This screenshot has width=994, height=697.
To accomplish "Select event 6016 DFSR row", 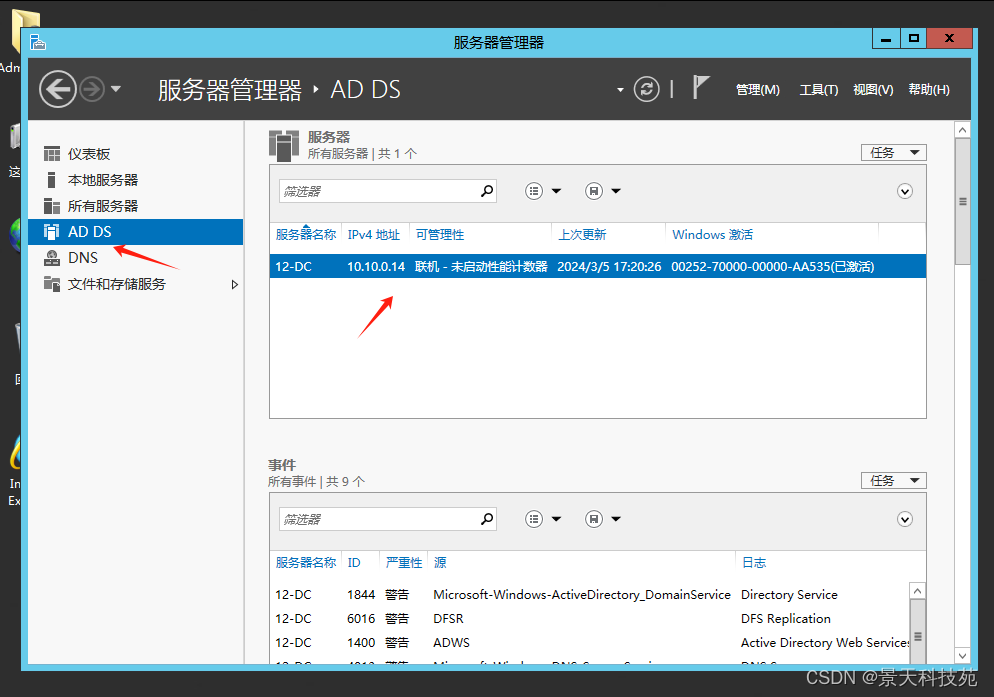I will [x=590, y=619].
